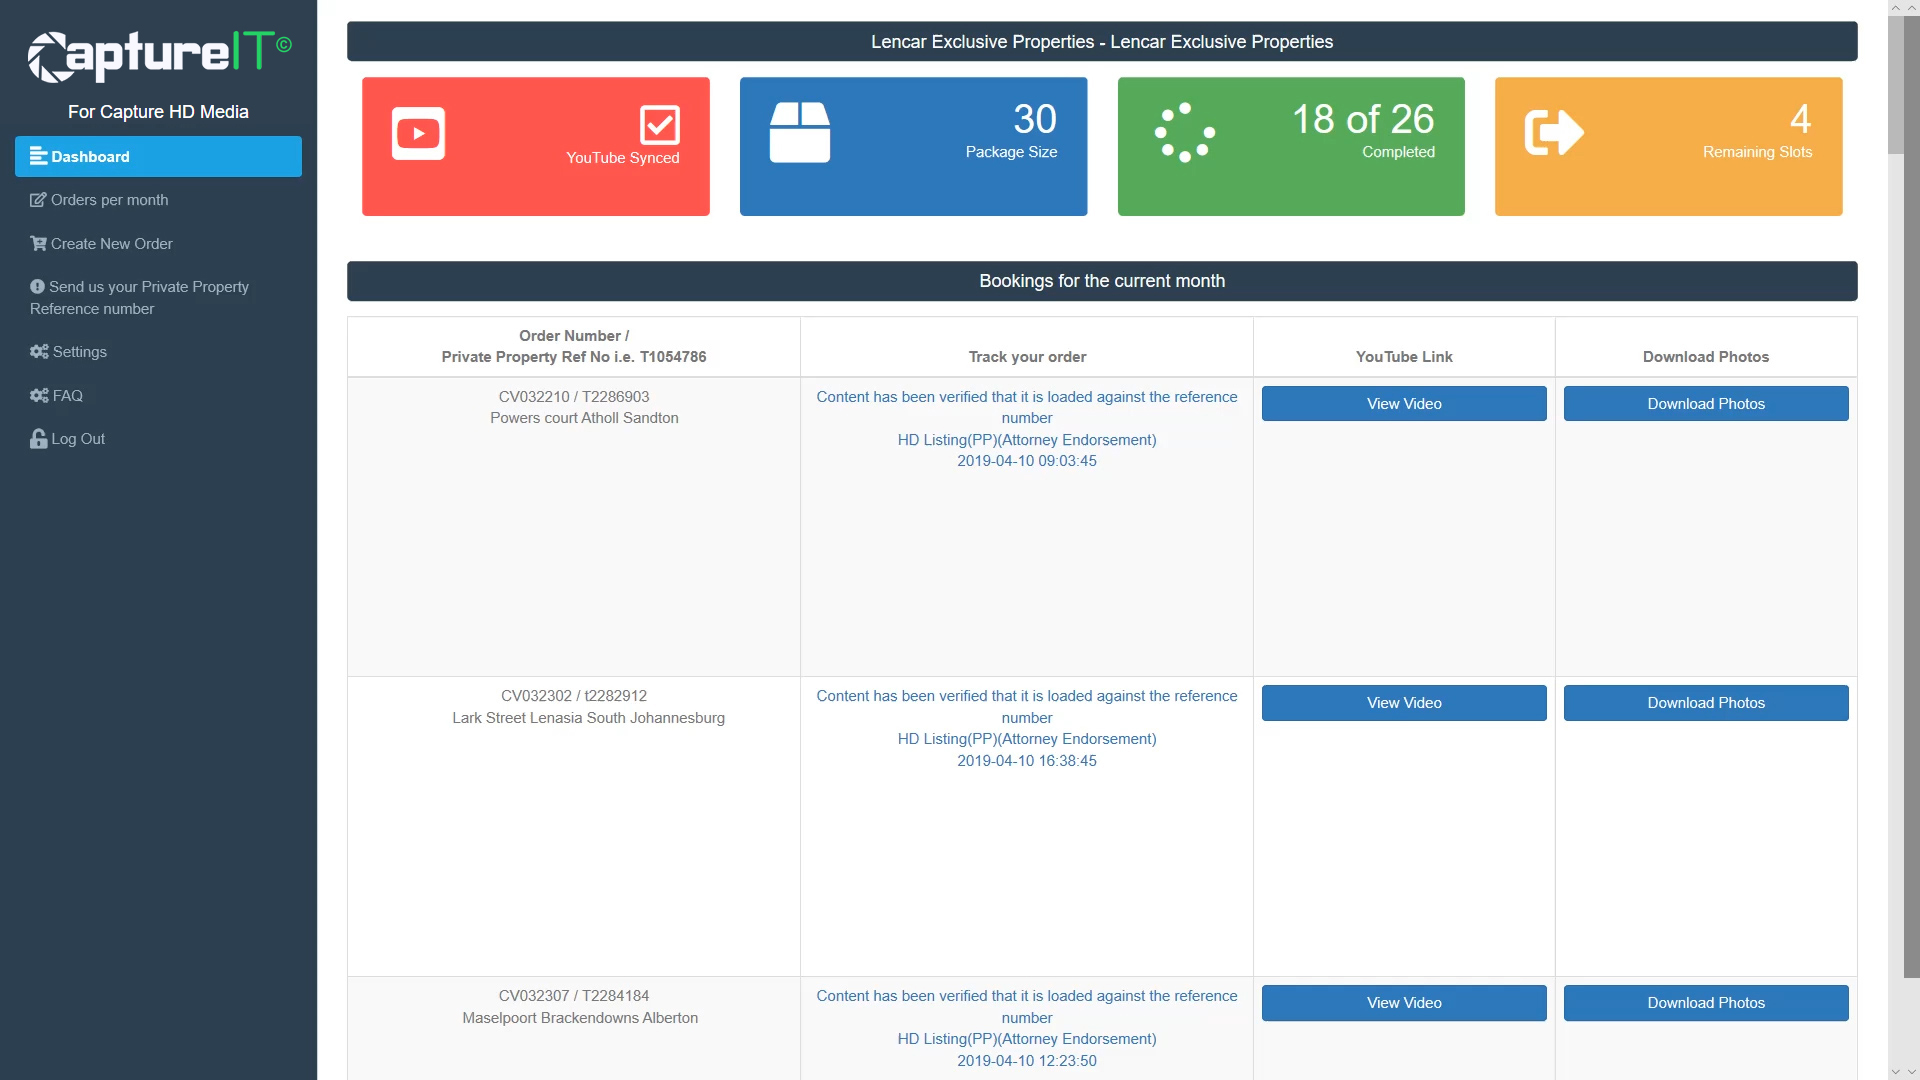
Task: Select the Dashboard sidebar icon
Action: [x=37, y=156]
